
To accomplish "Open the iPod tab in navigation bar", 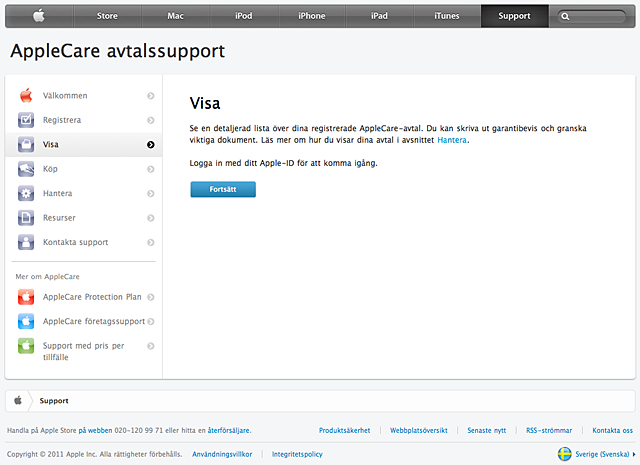I will (x=243, y=16).
